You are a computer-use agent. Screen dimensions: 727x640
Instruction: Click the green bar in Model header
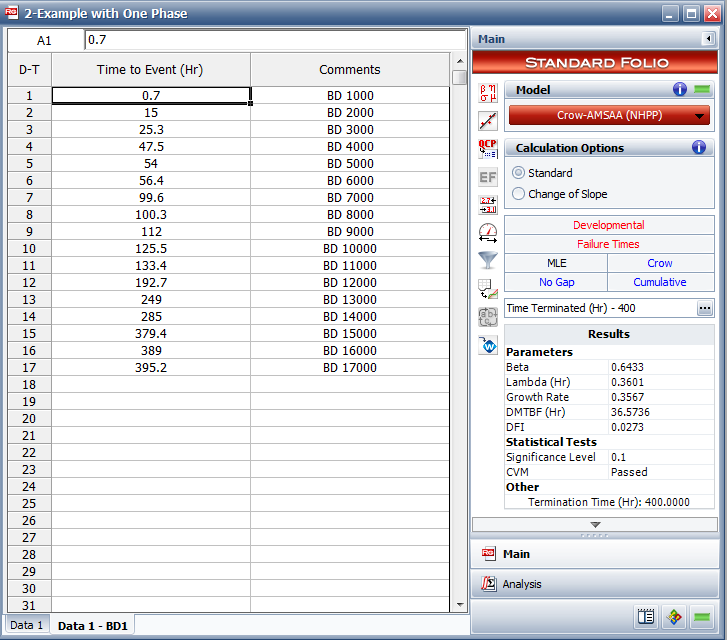(702, 89)
